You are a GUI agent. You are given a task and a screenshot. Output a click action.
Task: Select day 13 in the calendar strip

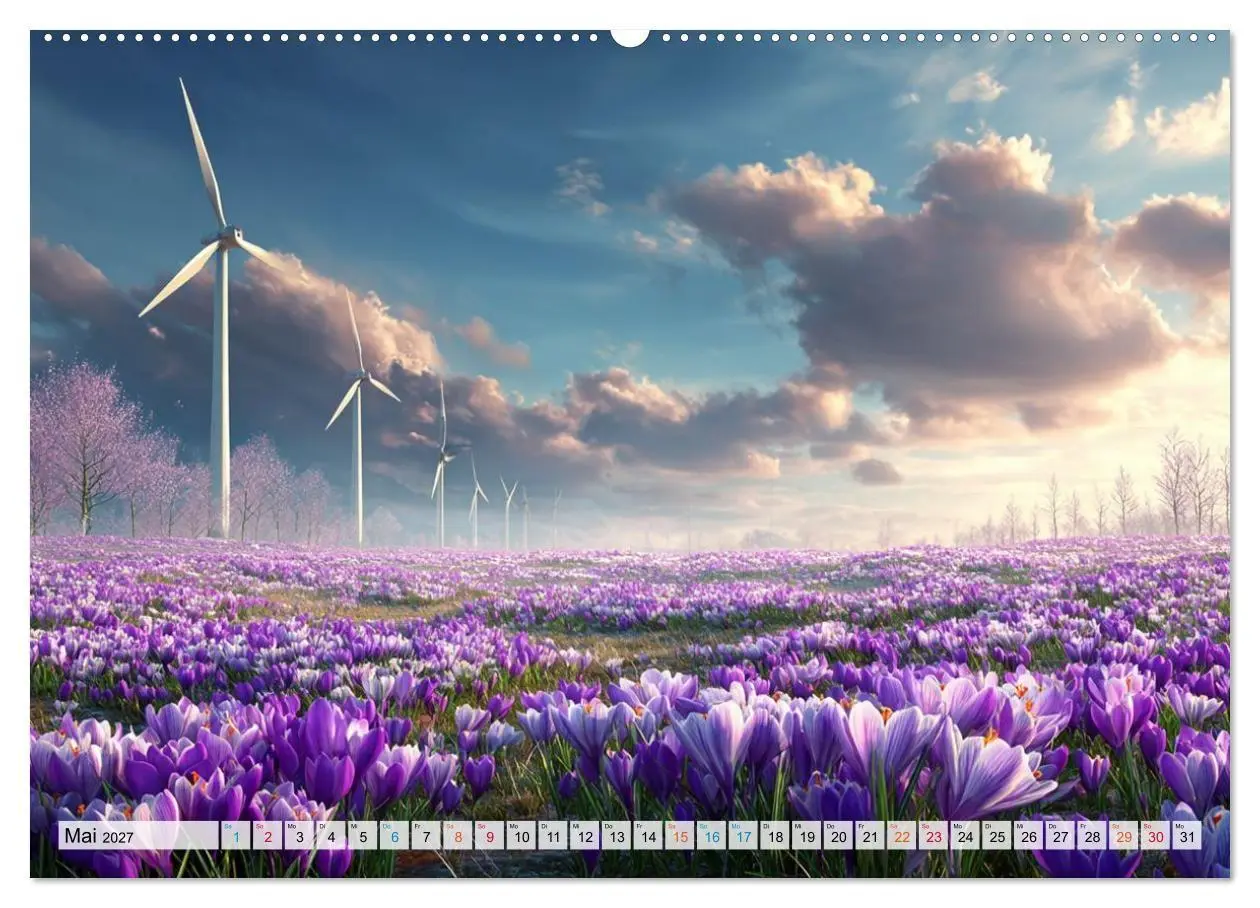[616, 835]
